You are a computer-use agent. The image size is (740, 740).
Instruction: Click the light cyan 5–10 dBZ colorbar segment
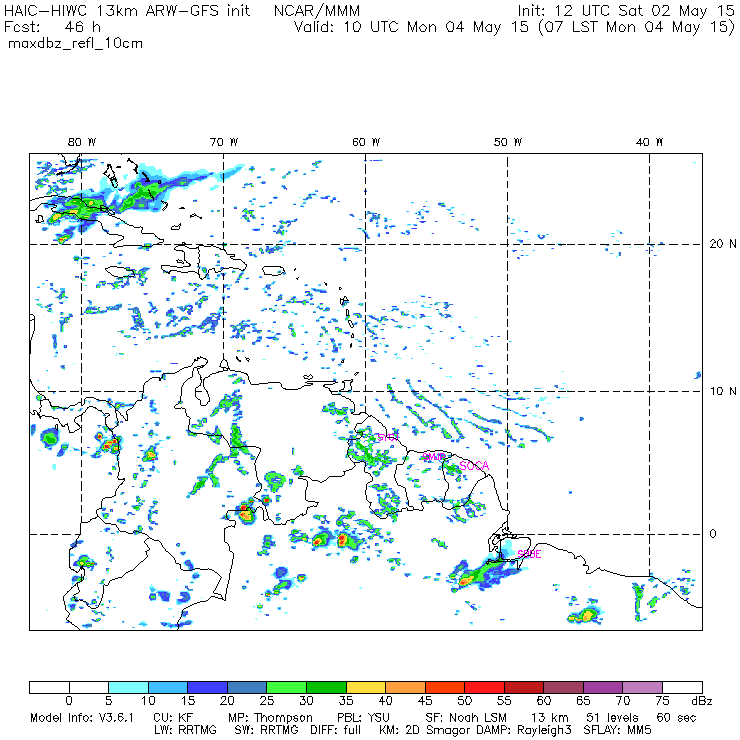128,687
